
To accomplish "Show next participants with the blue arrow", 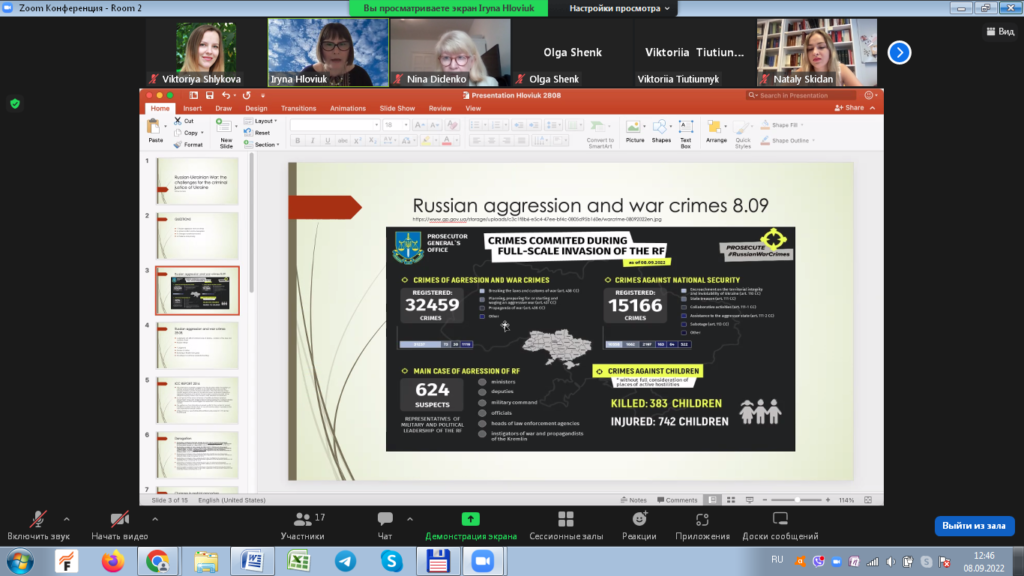I will (899, 52).
